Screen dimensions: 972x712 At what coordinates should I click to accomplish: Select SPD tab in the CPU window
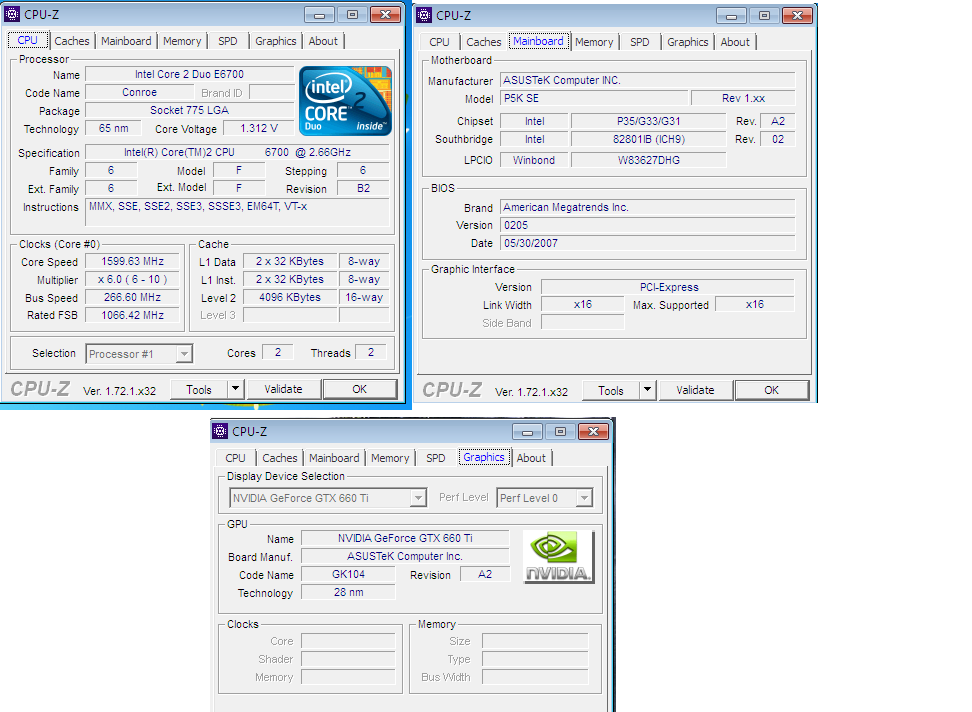click(x=228, y=41)
